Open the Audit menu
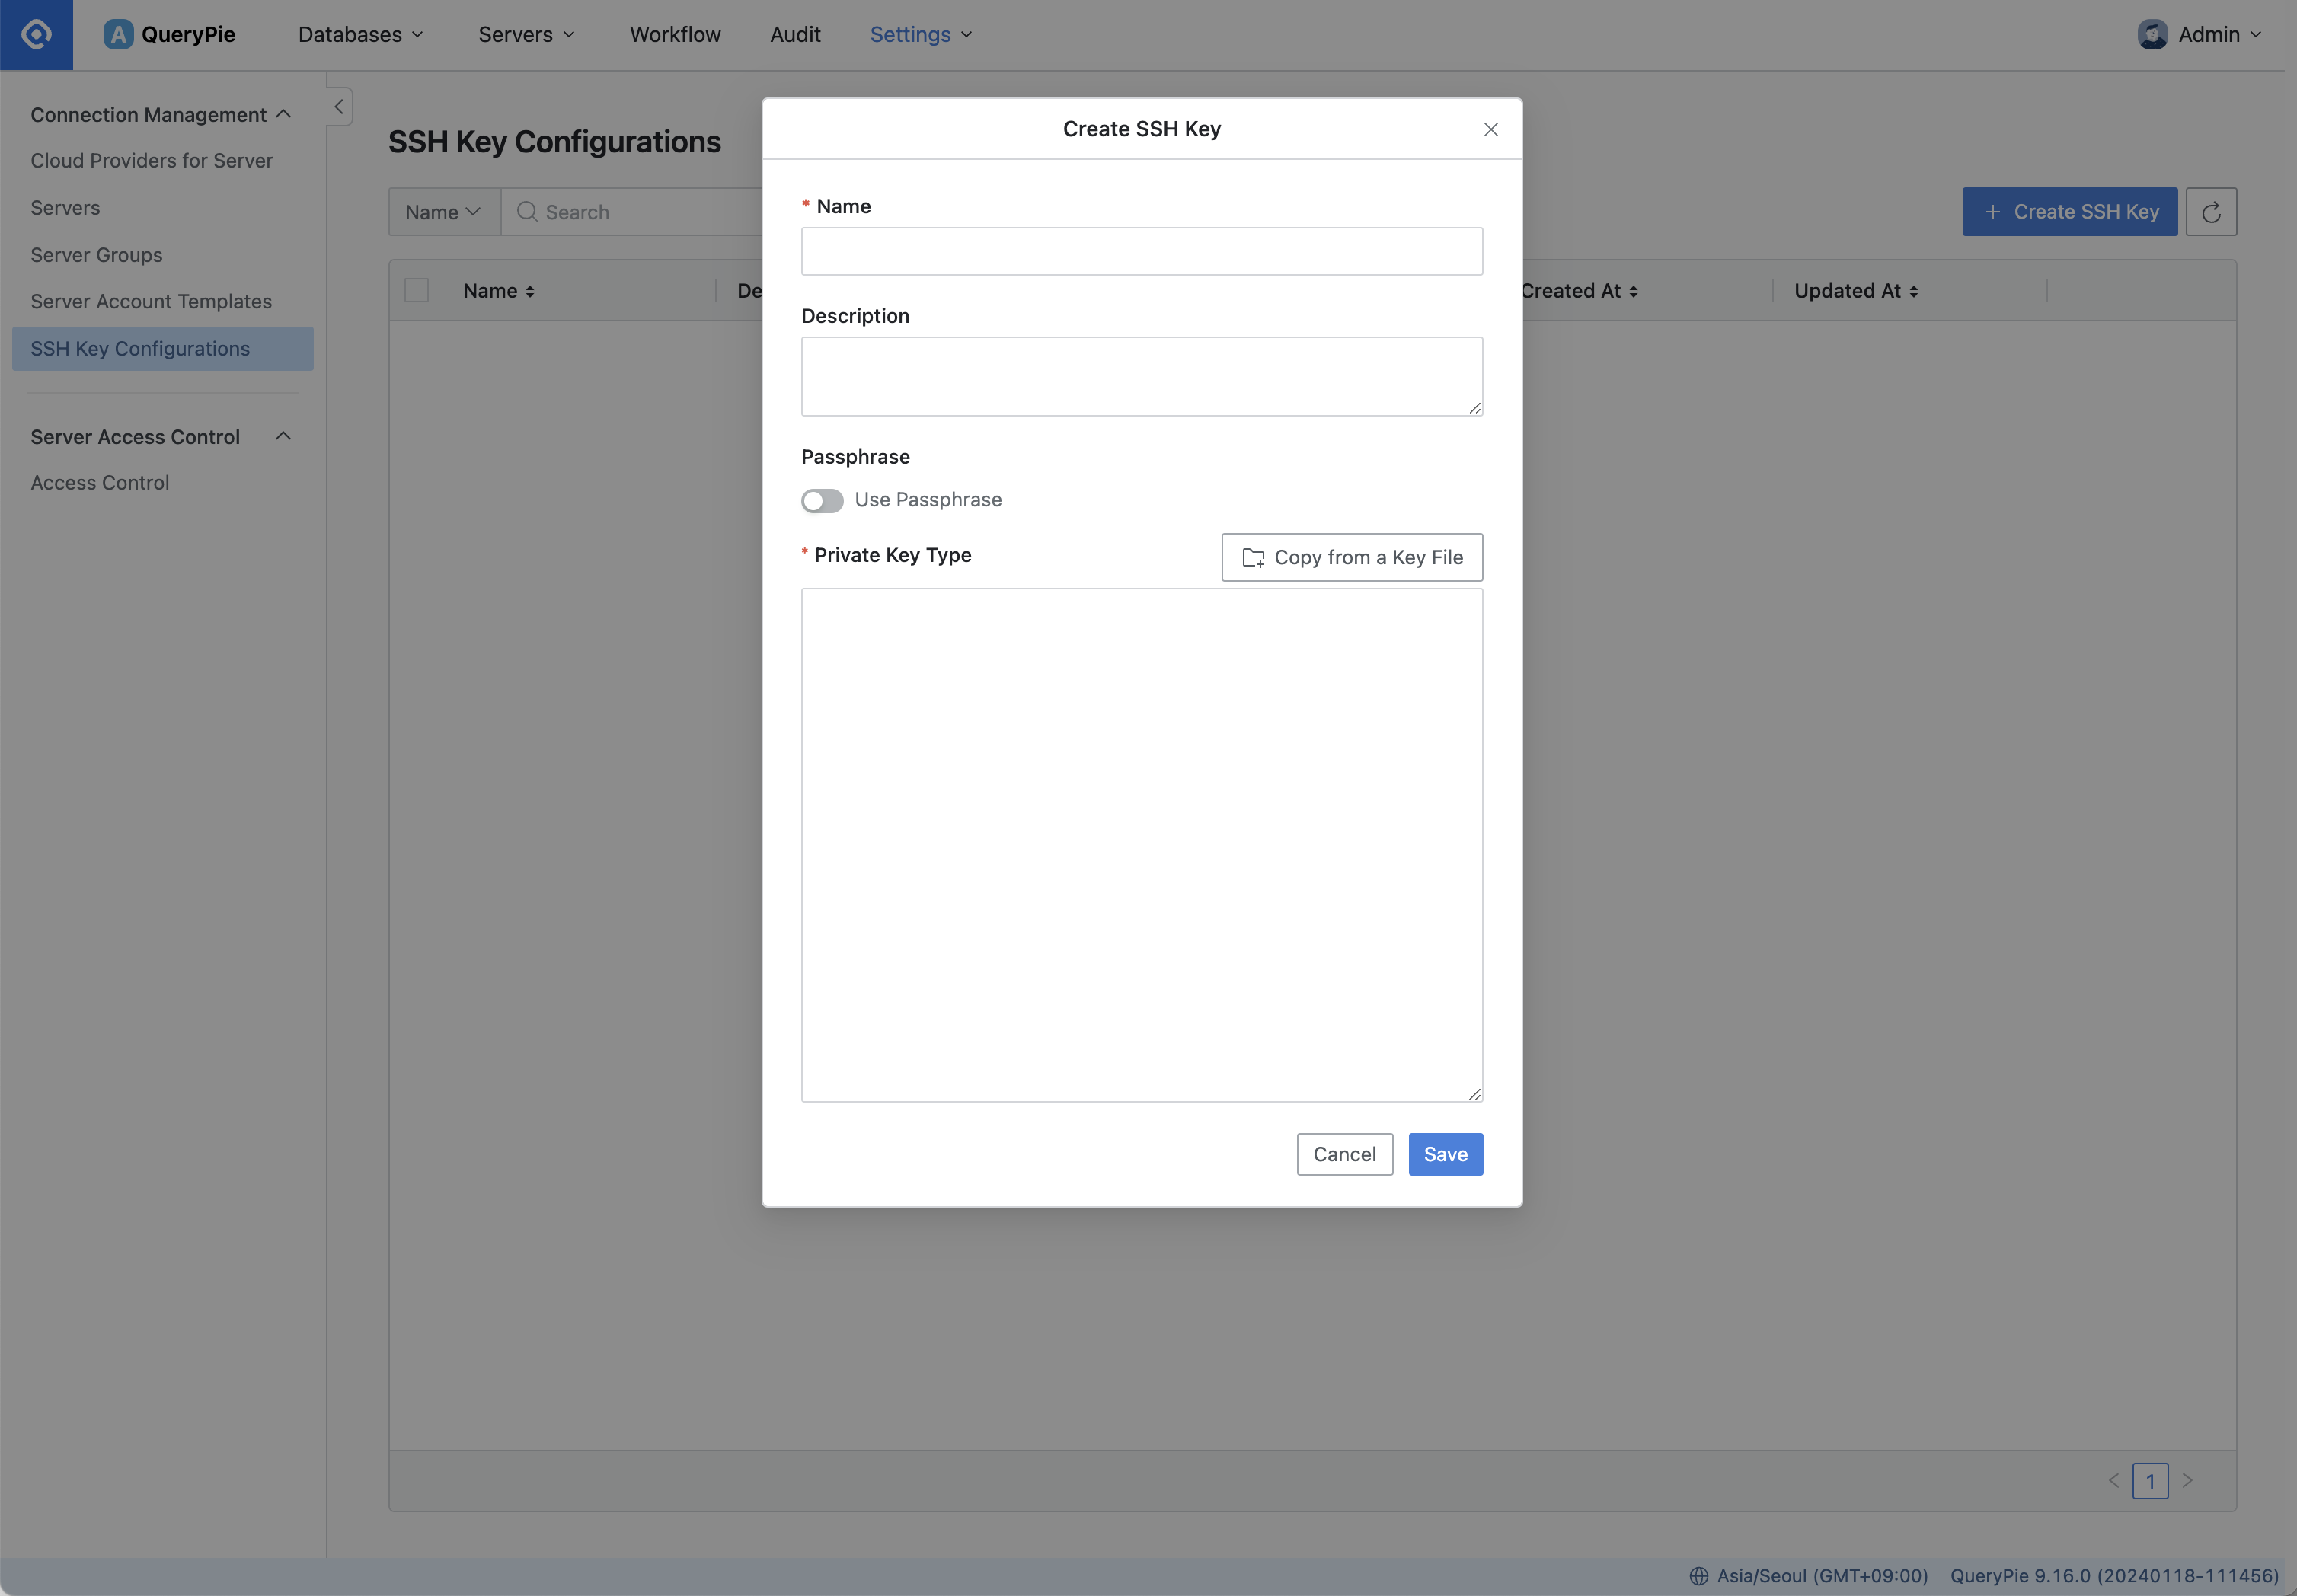The image size is (2297, 1596). pyautogui.click(x=795, y=34)
